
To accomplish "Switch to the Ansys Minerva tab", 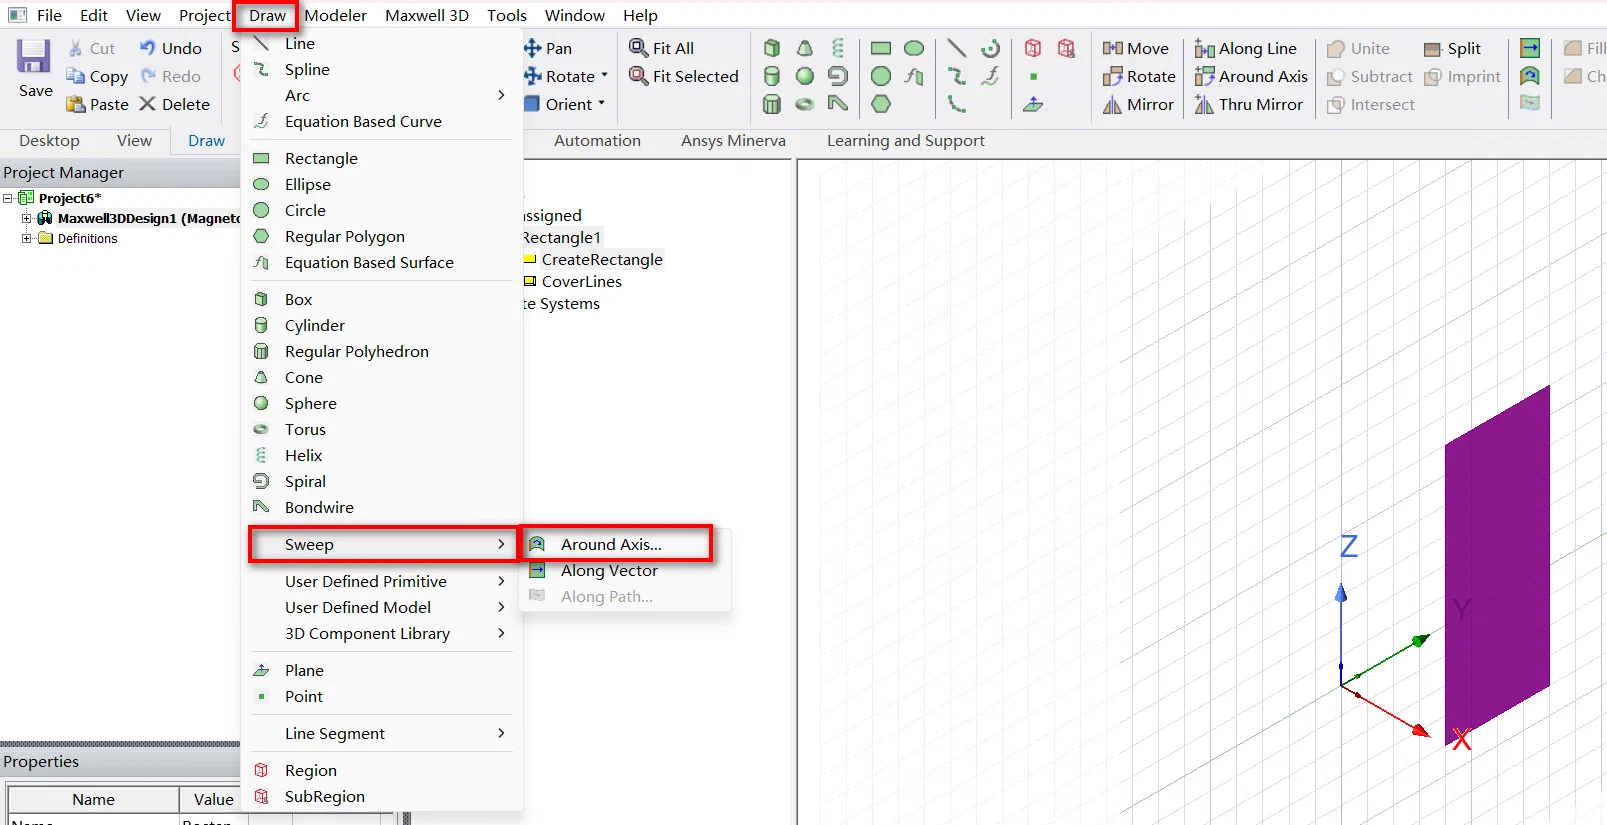I will 733,141.
